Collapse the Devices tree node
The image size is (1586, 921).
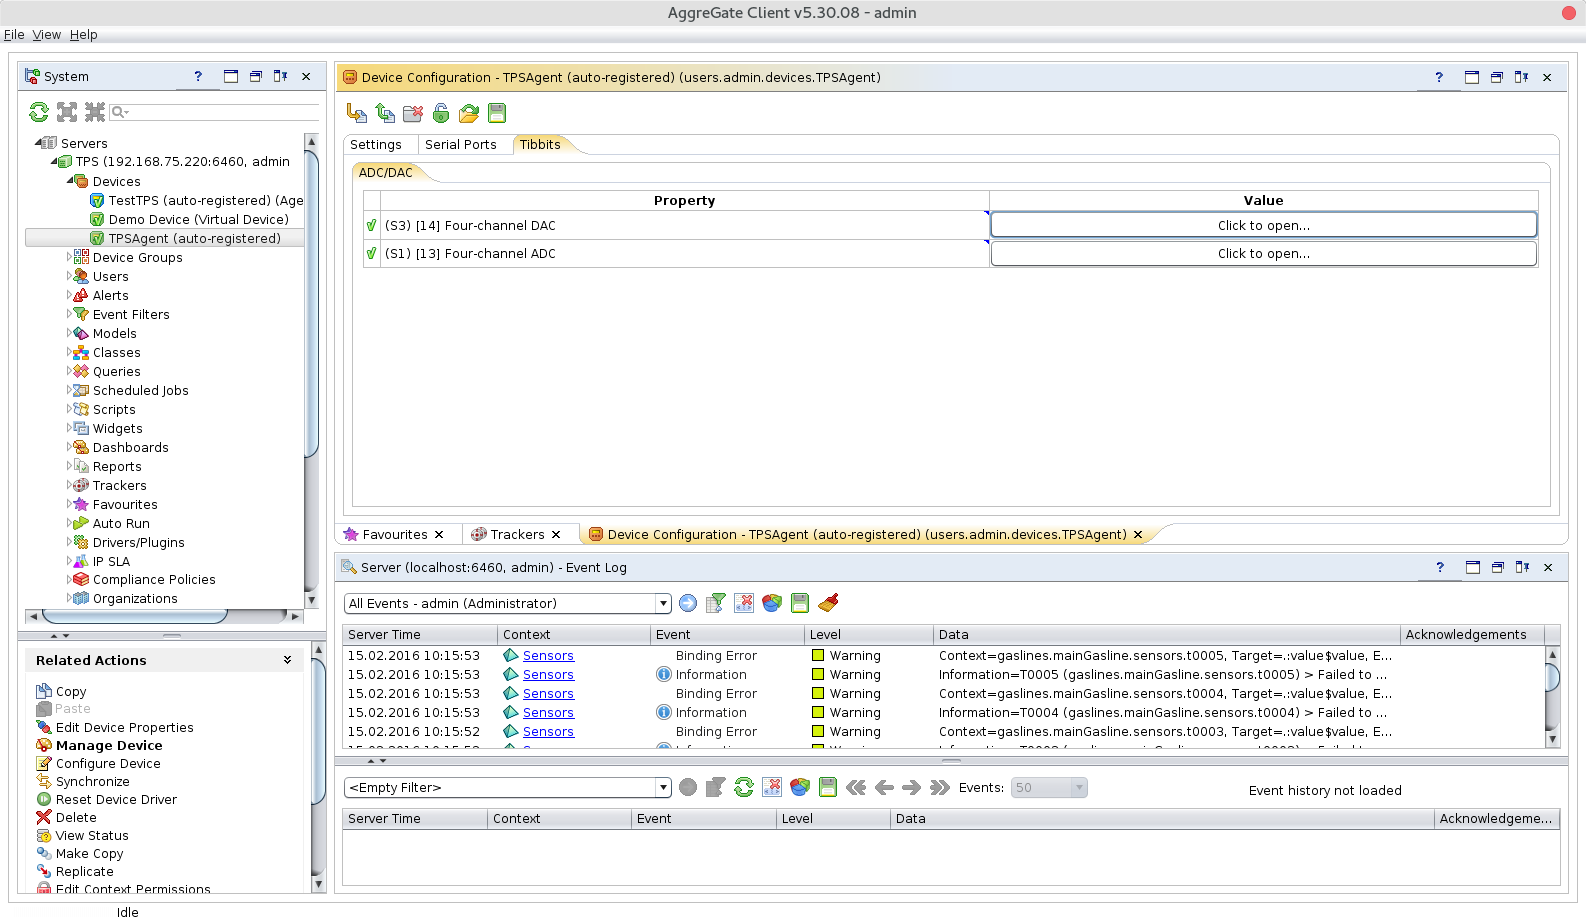[71, 181]
